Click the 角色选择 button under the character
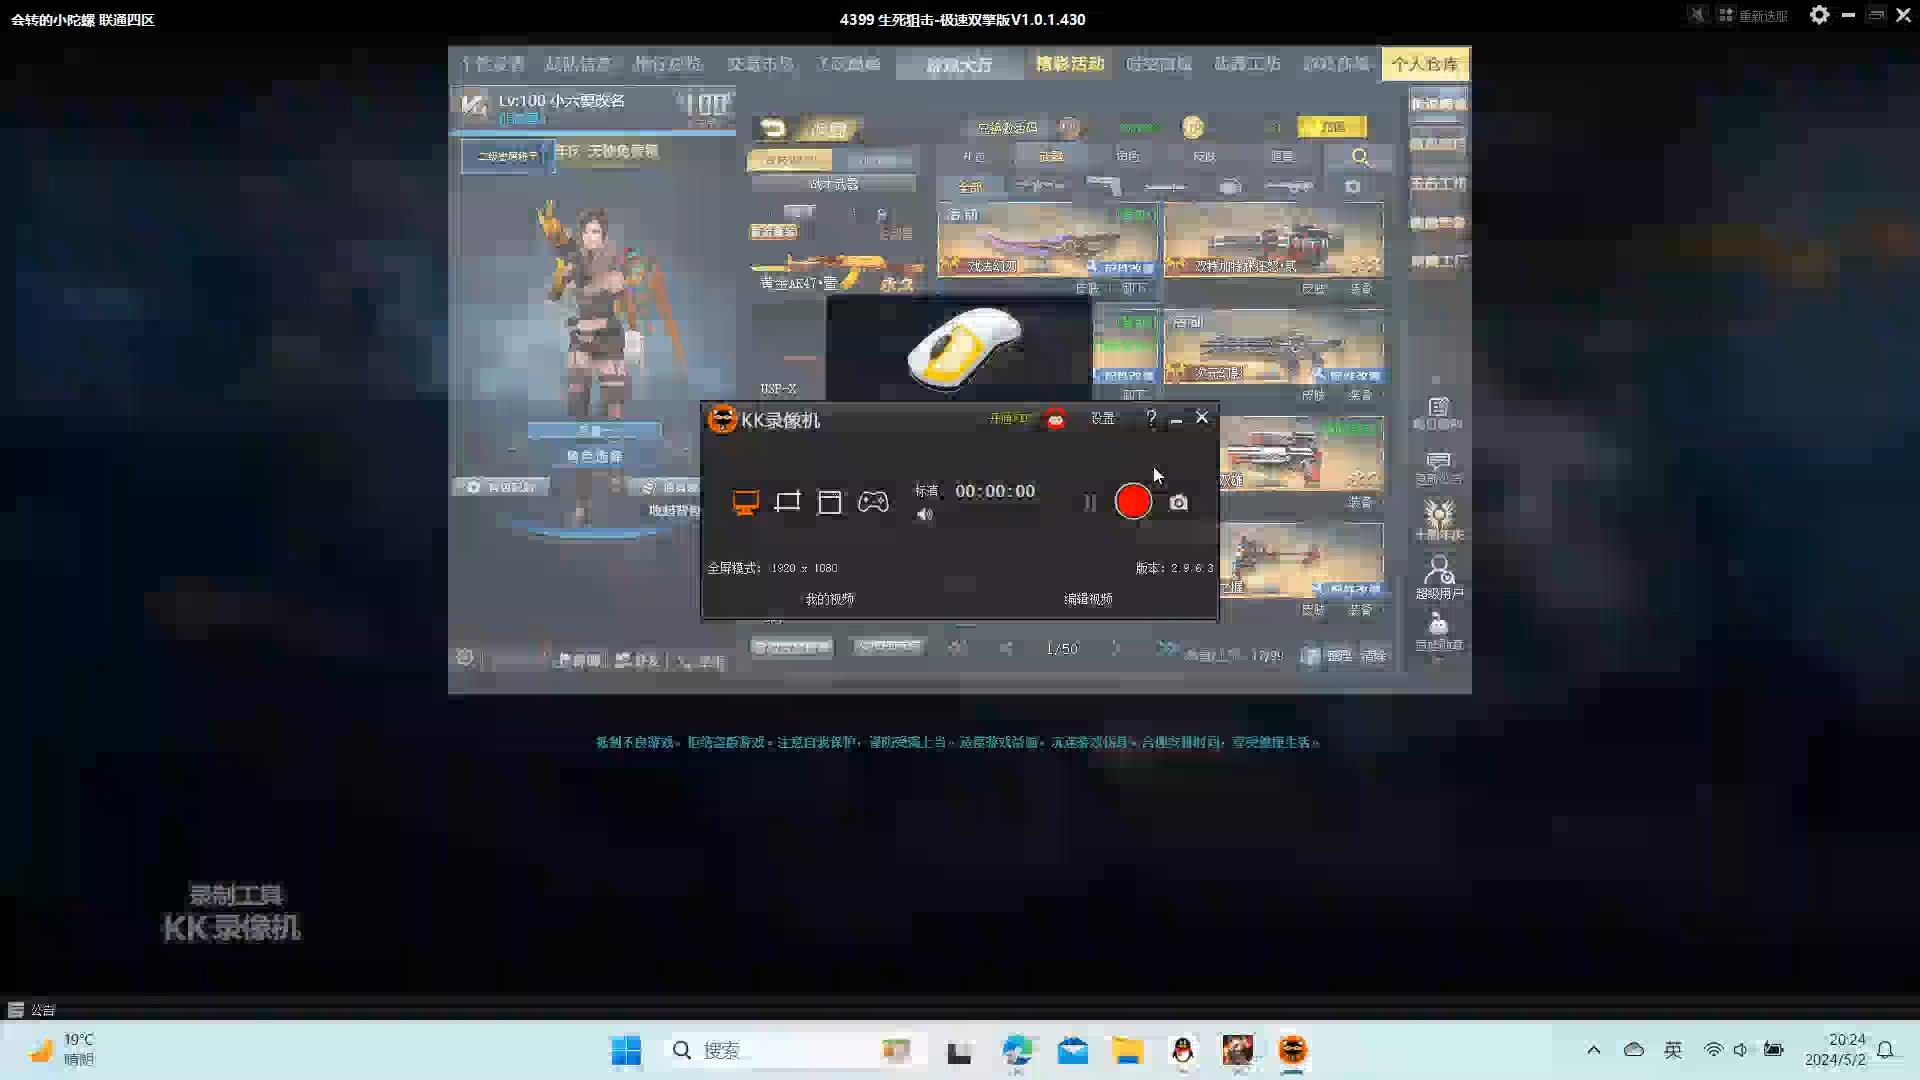This screenshot has width=1920, height=1080. [x=595, y=456]
